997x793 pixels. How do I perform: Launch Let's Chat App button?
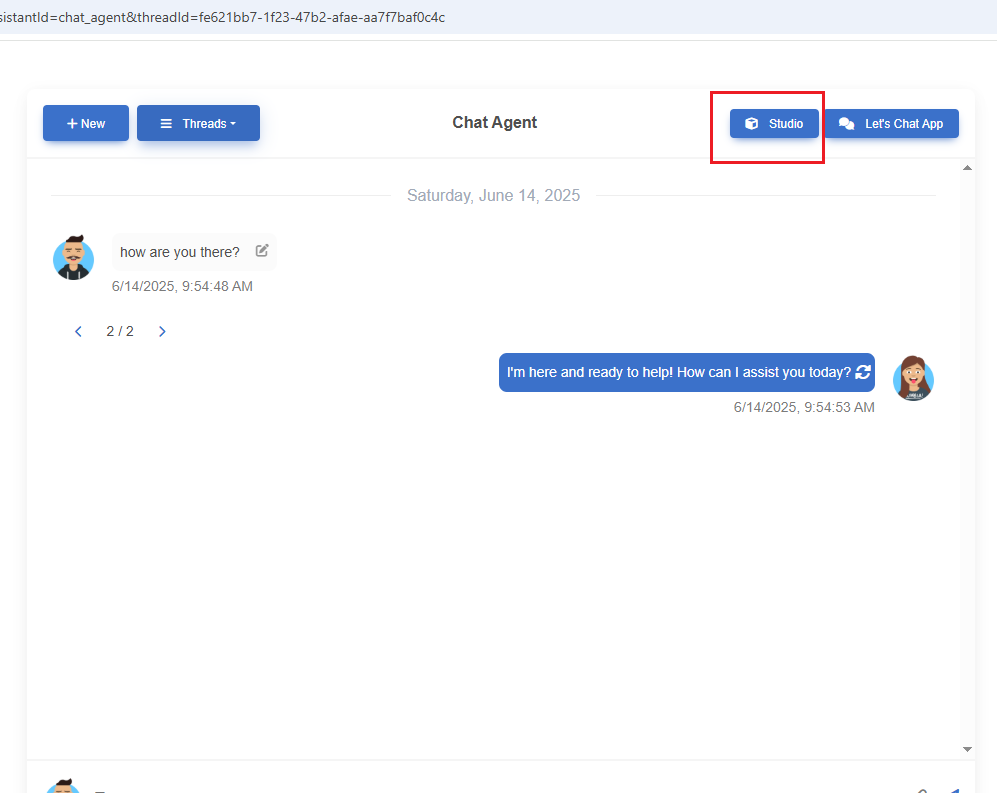click(x=891, y=123)
